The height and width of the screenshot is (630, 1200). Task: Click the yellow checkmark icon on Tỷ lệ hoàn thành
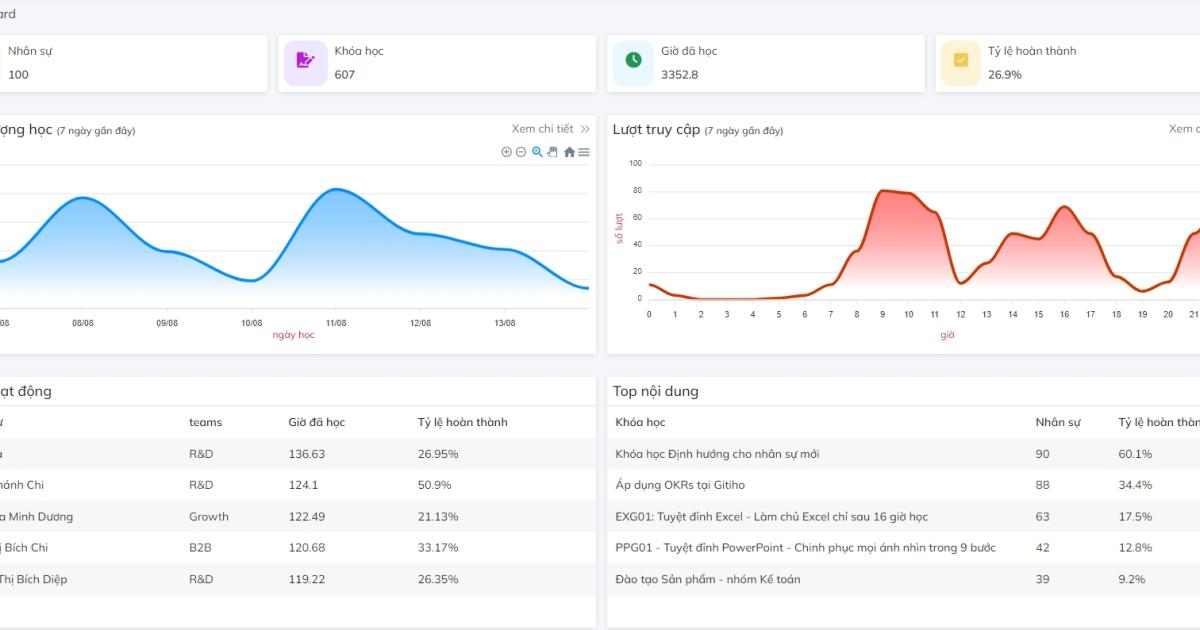[x=959, y=62]
